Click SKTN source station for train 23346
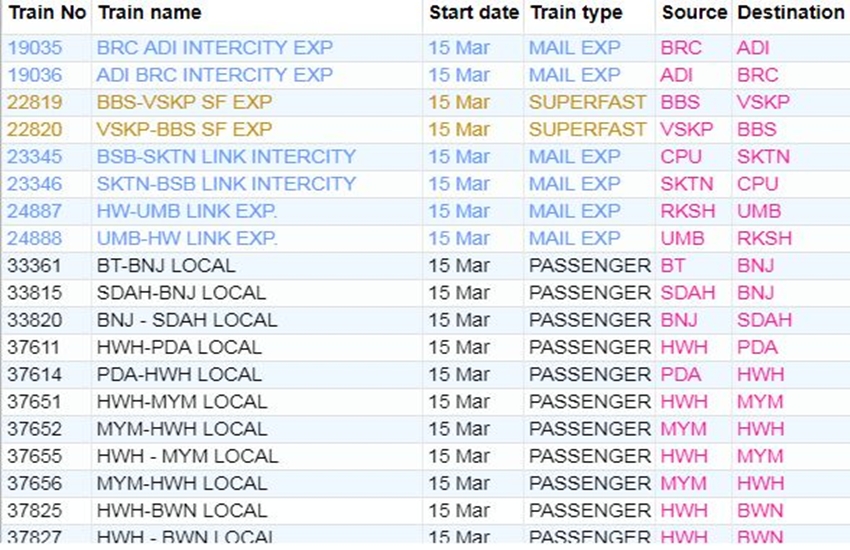Viewport: 850px width, 550px height. tap(687, 184)
